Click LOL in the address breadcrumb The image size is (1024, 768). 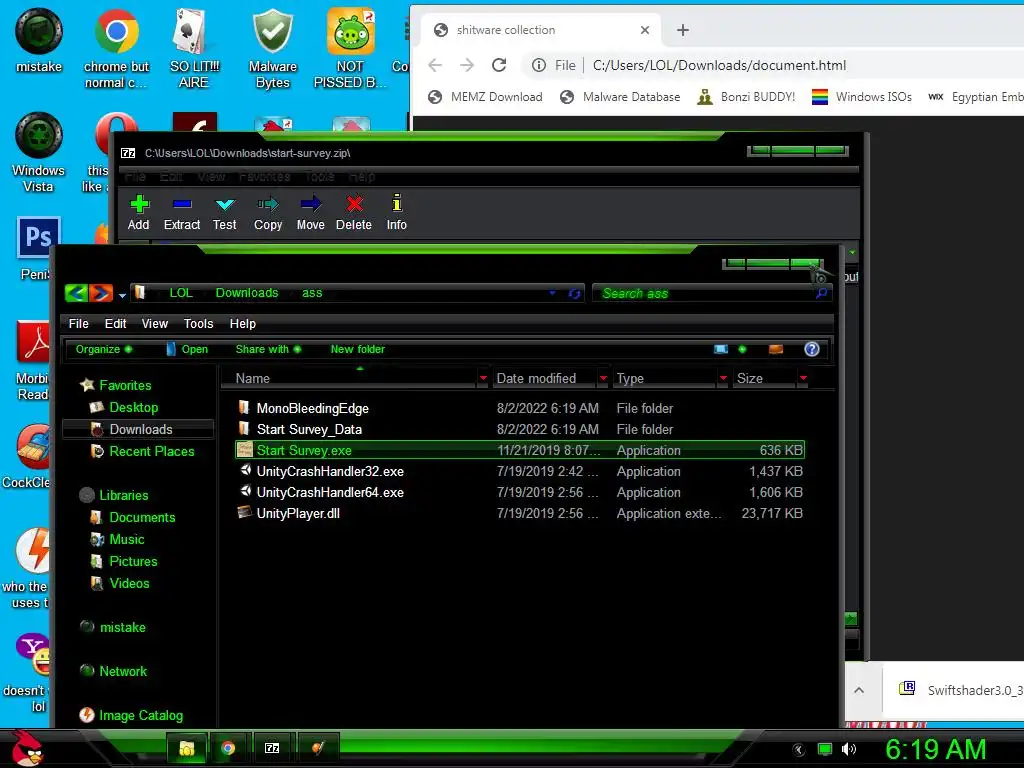pyautogui.click(x=181, y=293)
